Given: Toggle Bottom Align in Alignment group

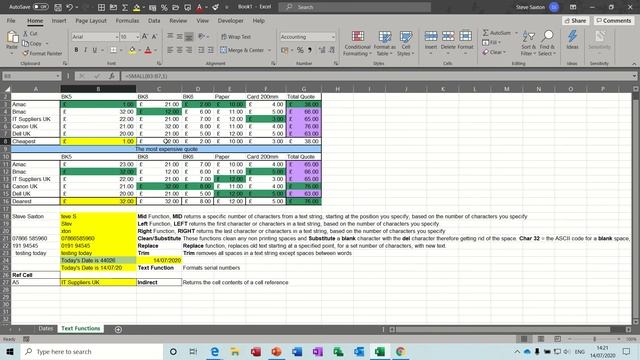Looking at the screenshot, I should 189,37.
